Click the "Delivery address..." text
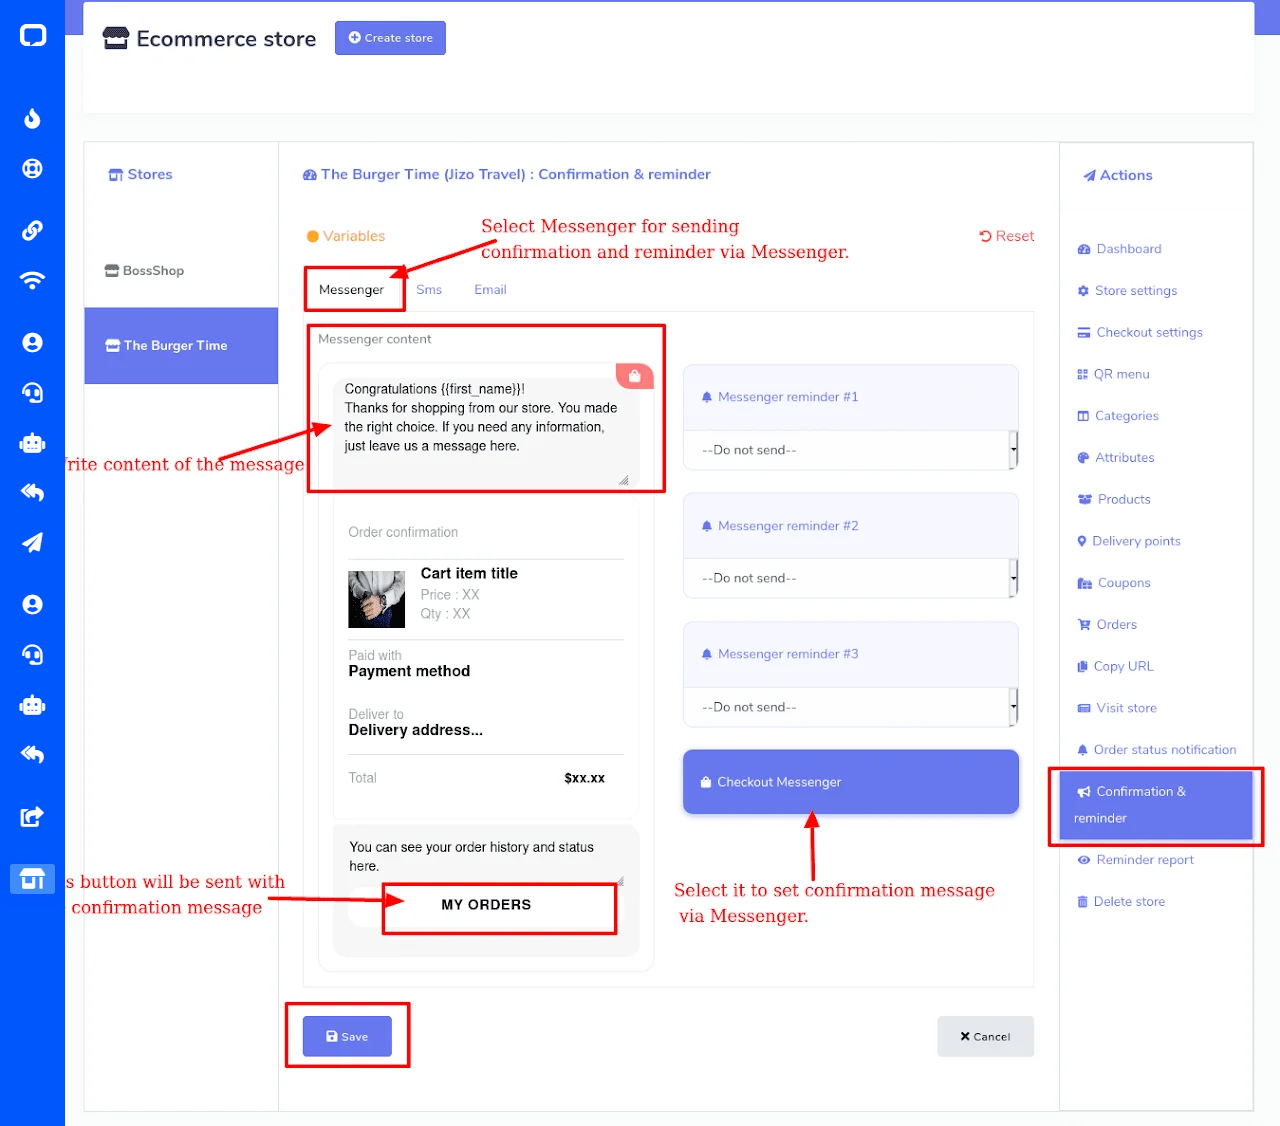Image resolution: width=1280 pixels, height=1126 pixels. (416, 730)
